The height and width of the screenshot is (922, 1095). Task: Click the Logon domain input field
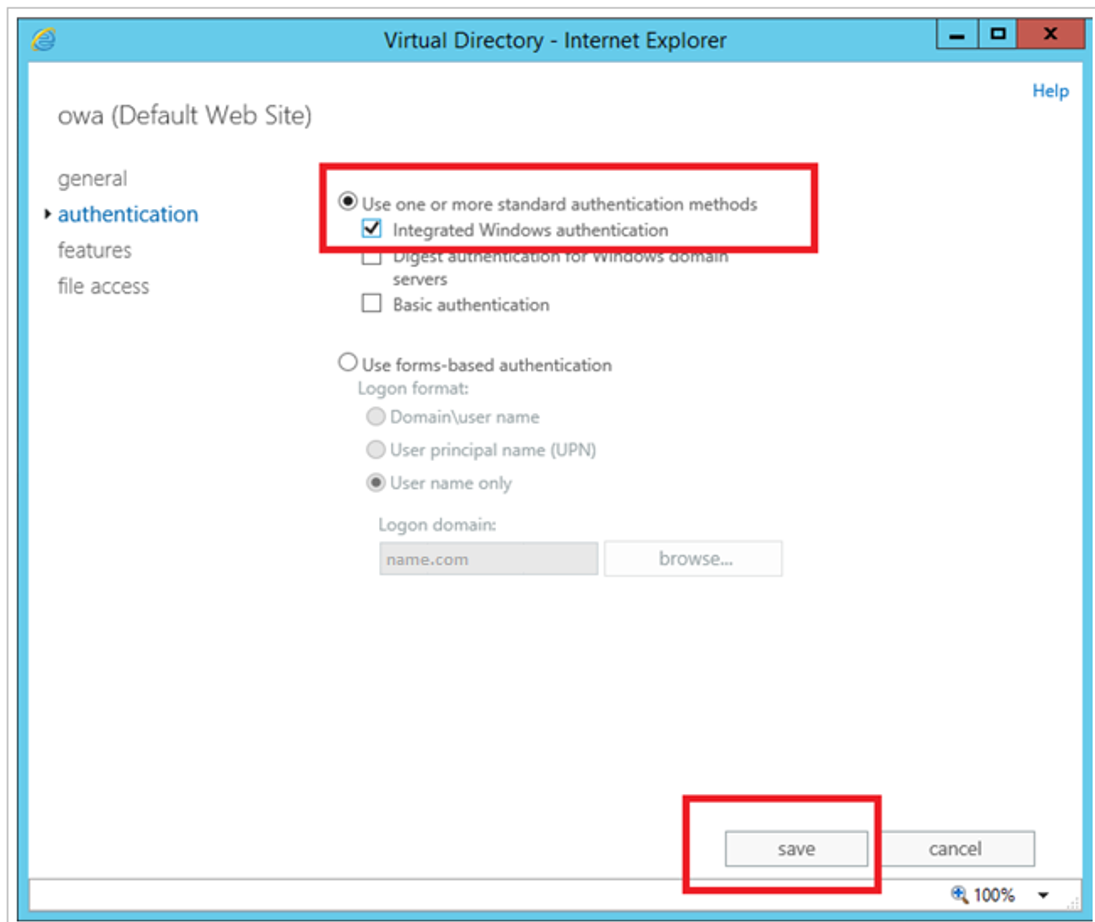click(489, 559)
